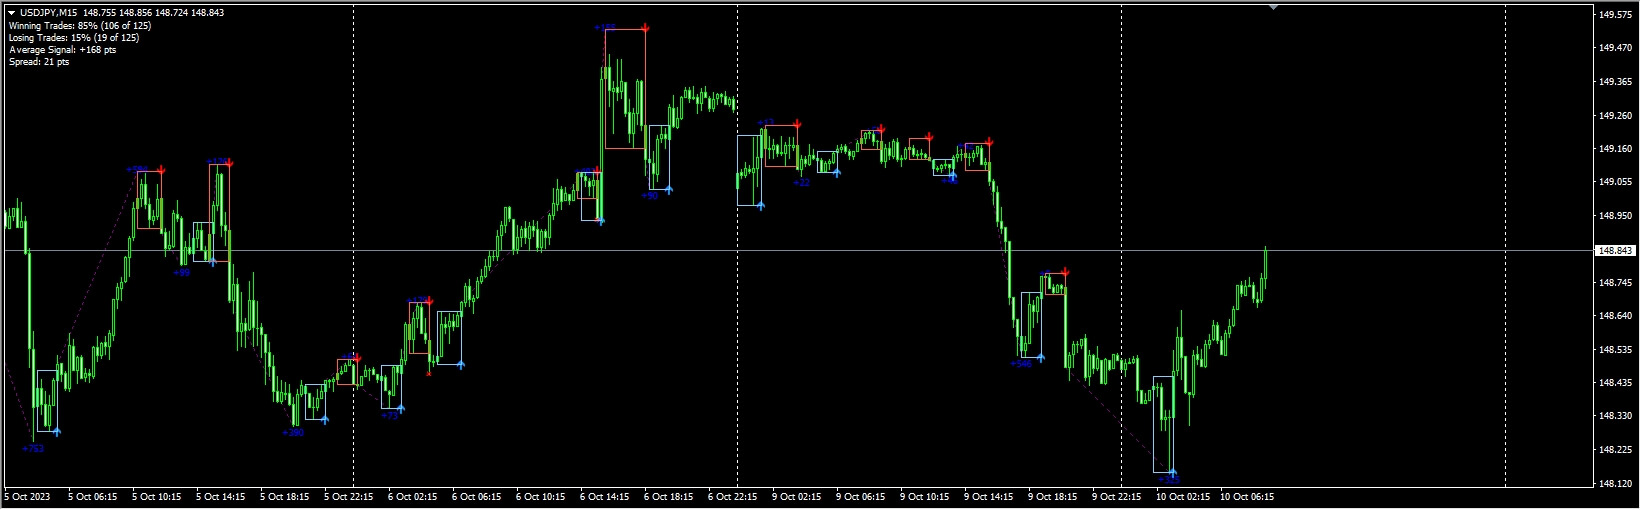Click the +22 trade result label
Screen dimensions: 1641x510
click(x=801, y=183)
